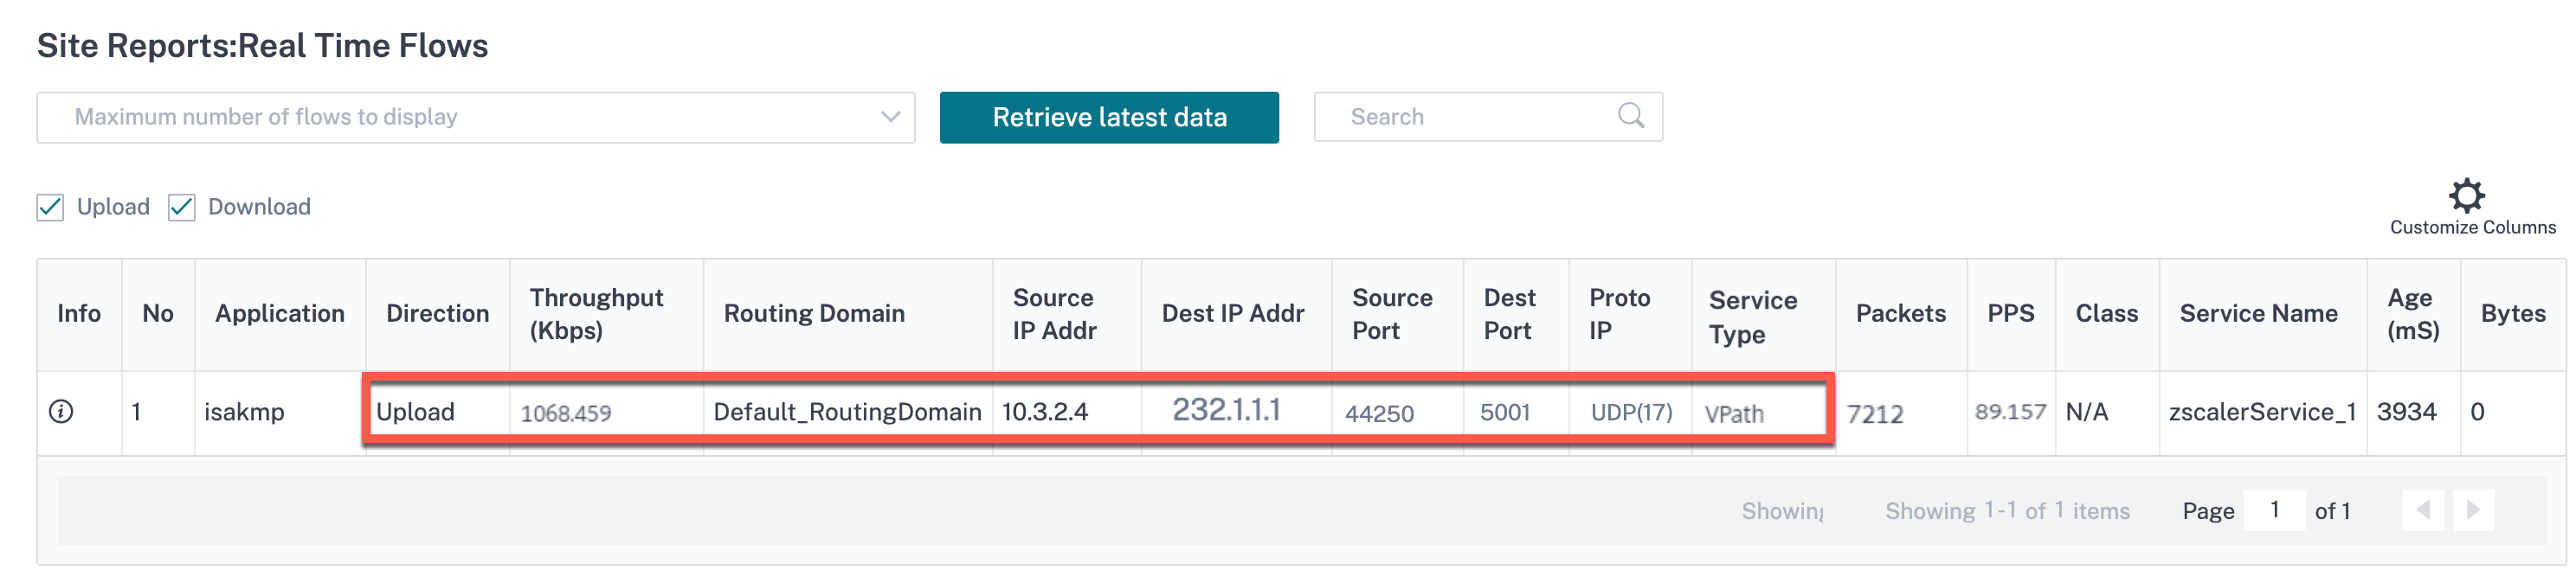Go to the next page arrow
This screenshot has width=2576, height=583.
[2473, 510]
